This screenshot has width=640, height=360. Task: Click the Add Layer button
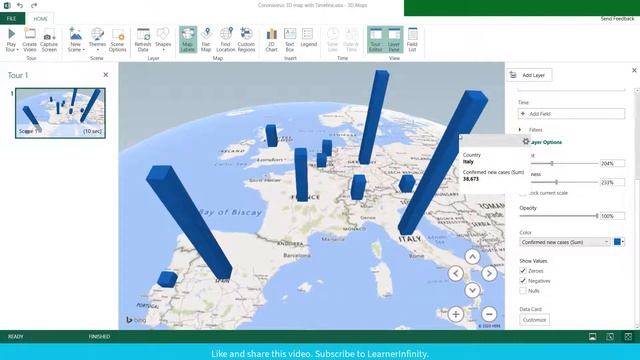pyautogui.click(x=529, y=75)
